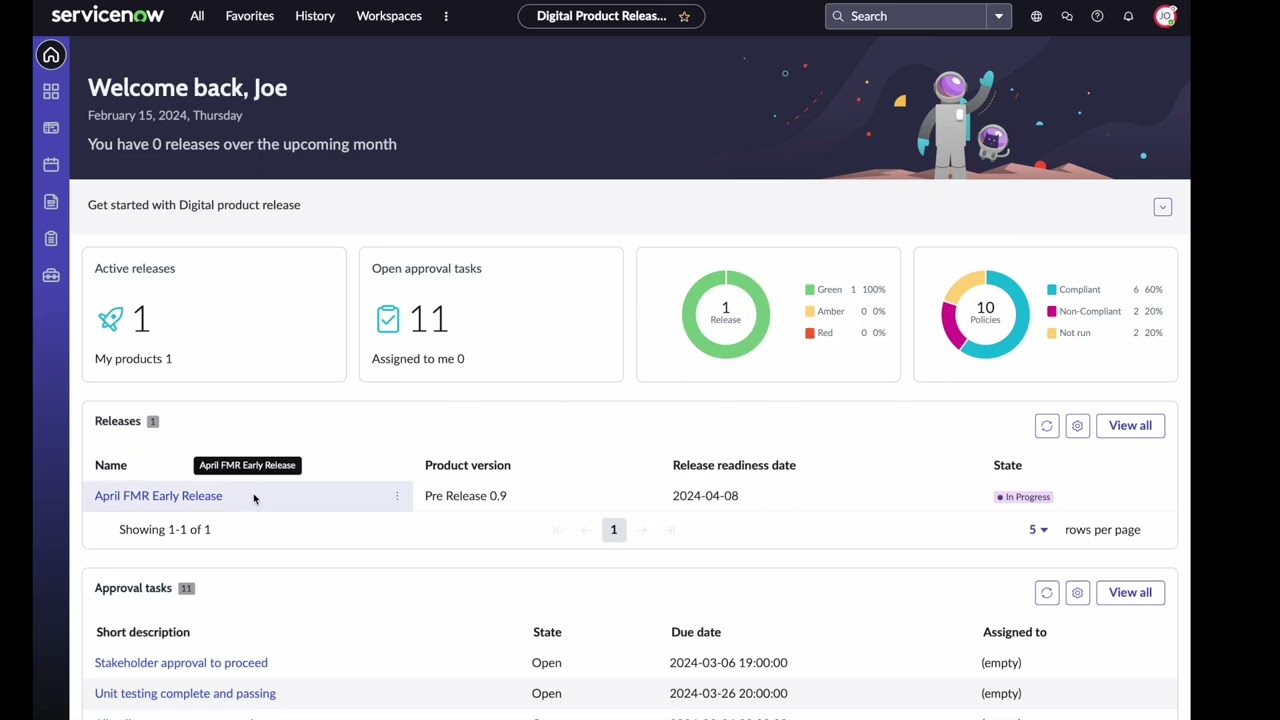
Task: Sort by Product version column header
Action: [x=468, y=465]
